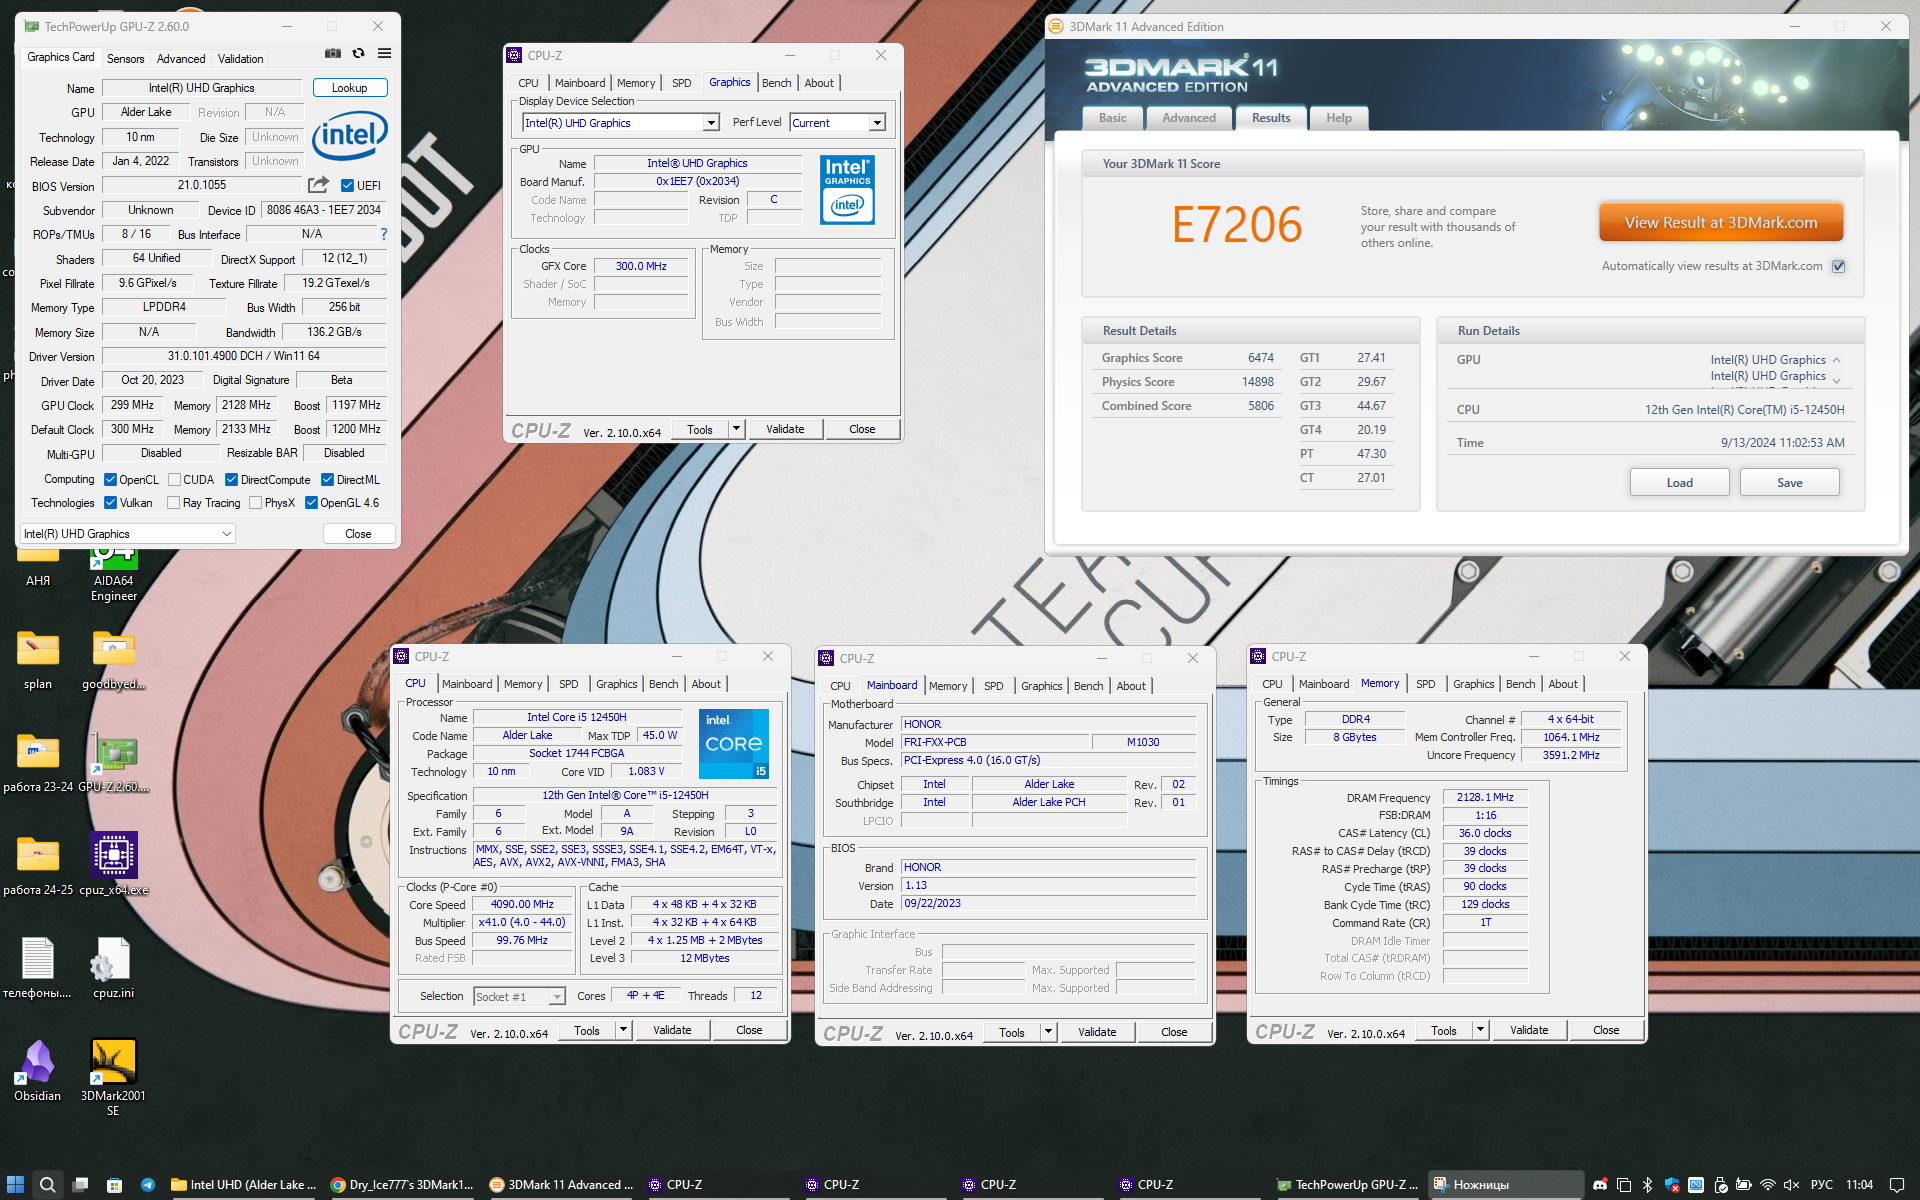
Task: Click the BIOS export share icon in GPU-Z
Action: point(318,185)
